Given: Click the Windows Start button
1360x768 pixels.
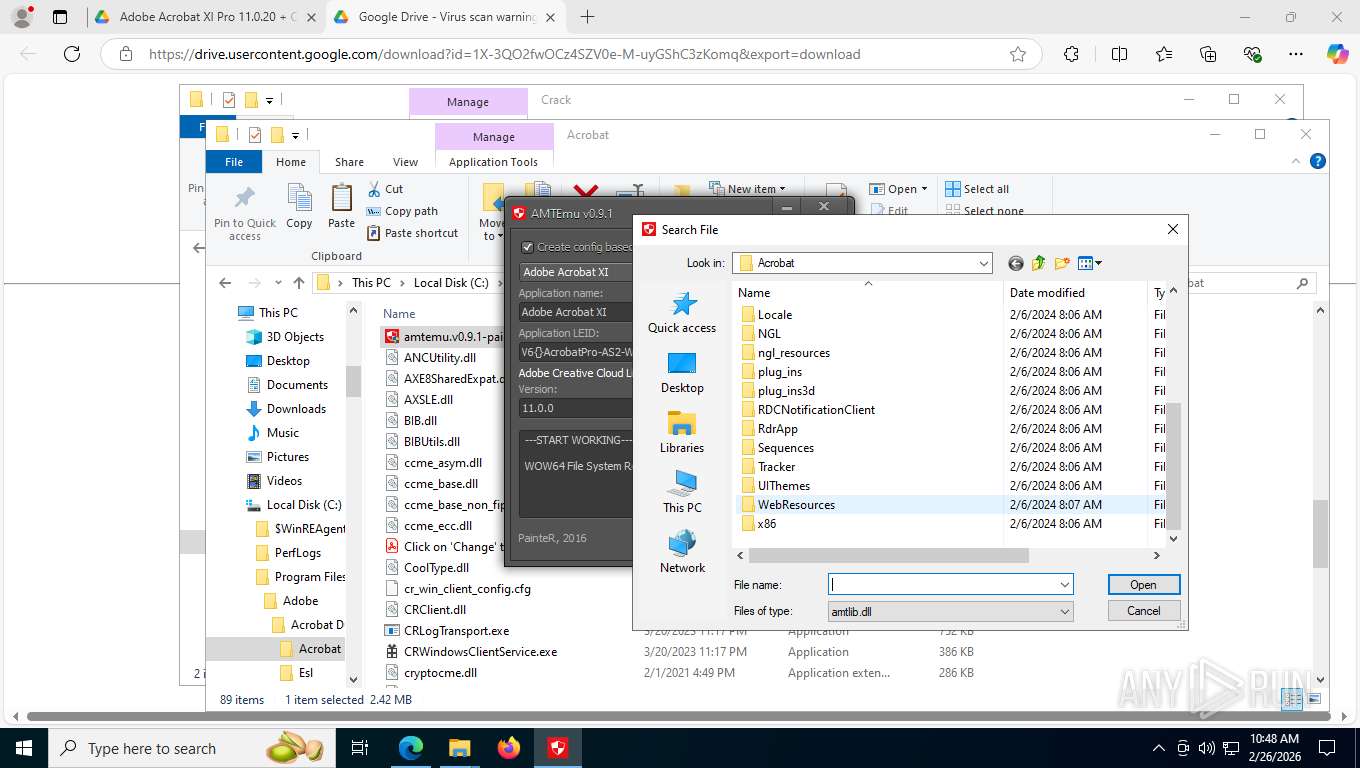Looking at the screenshot, I should (23, 748).
